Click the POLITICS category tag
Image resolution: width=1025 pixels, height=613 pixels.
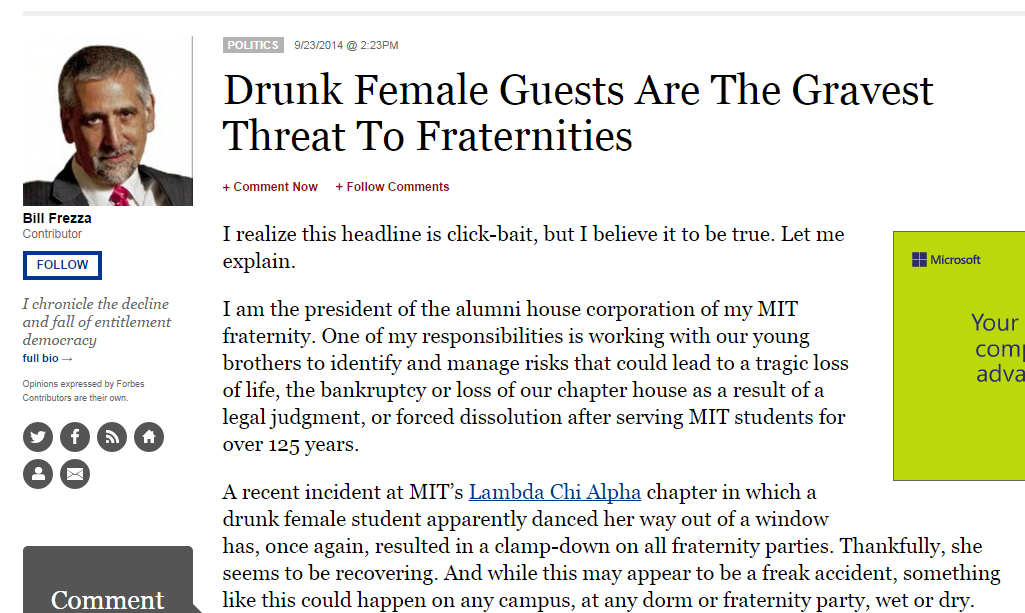click(x=253, y=45)
